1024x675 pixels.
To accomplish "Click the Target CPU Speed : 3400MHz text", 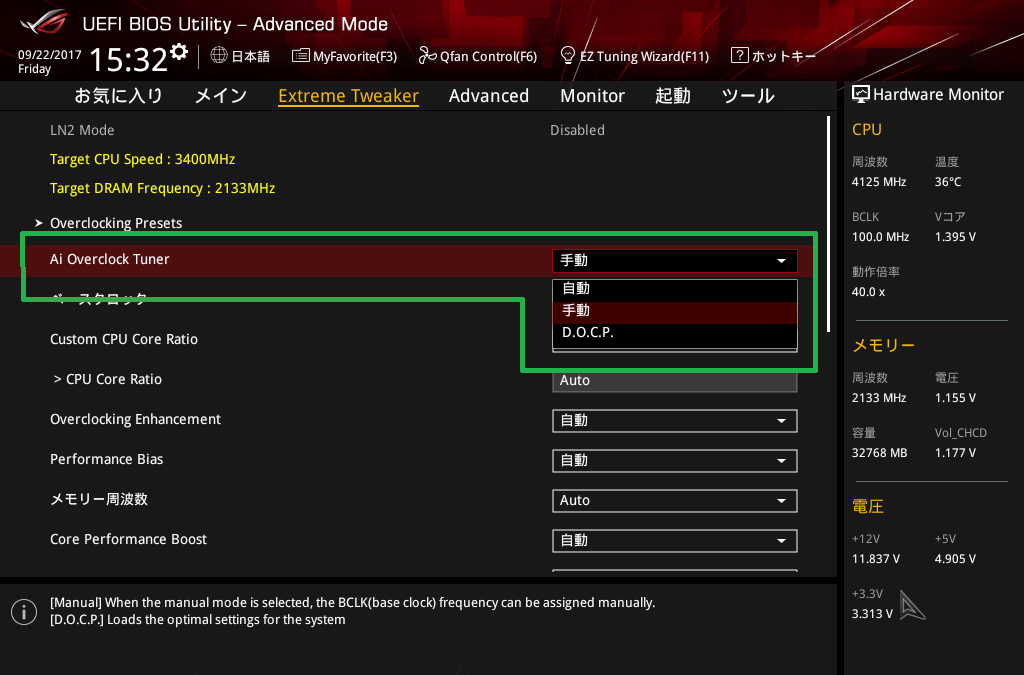I will 142,159.
